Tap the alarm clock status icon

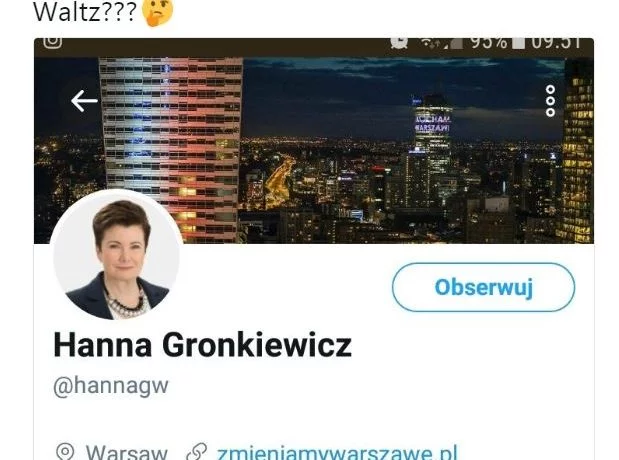(399, 43)
